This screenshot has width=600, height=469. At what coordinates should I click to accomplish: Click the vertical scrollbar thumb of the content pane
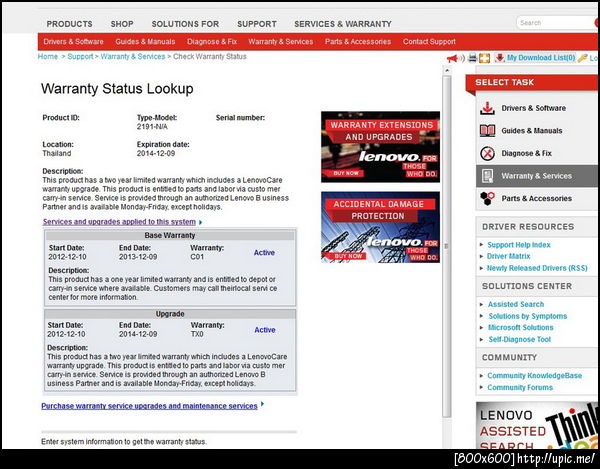click(x=446, y=246)
